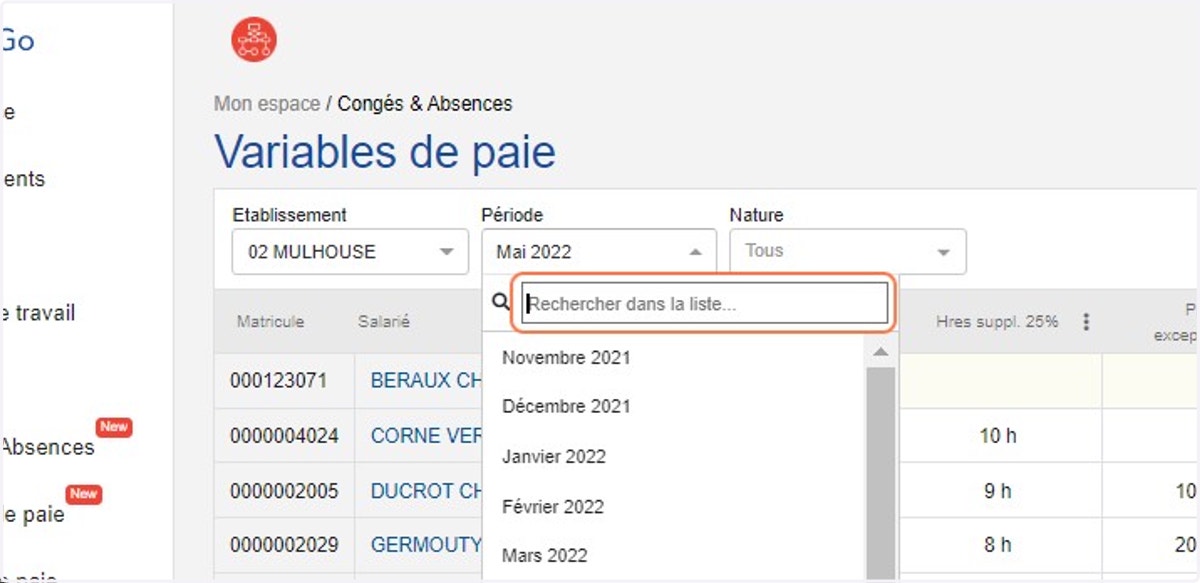
Task: Click the search magnifier icon in the dropdown
Action: coord(502,302)
